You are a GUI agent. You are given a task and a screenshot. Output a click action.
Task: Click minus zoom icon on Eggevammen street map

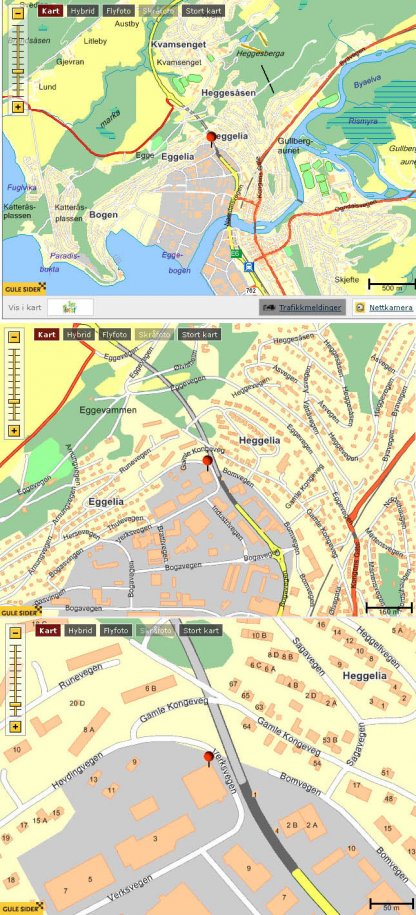tap(15, 337)
